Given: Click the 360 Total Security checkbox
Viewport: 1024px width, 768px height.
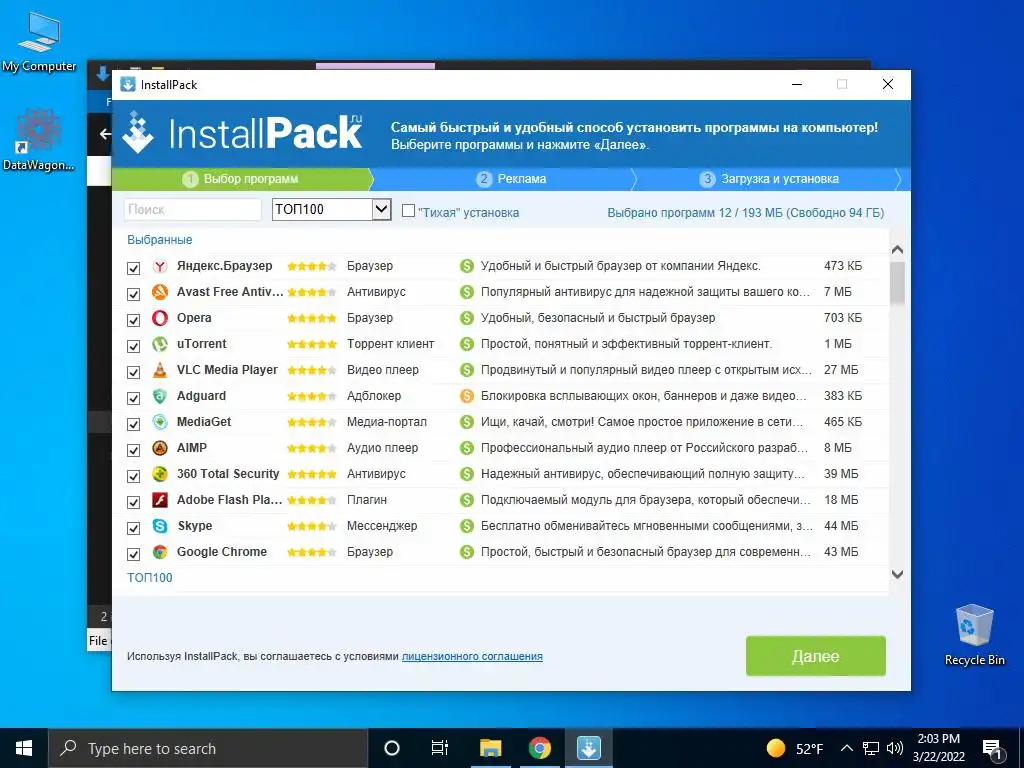Looking at the screenshot, I should click(133, 476).
